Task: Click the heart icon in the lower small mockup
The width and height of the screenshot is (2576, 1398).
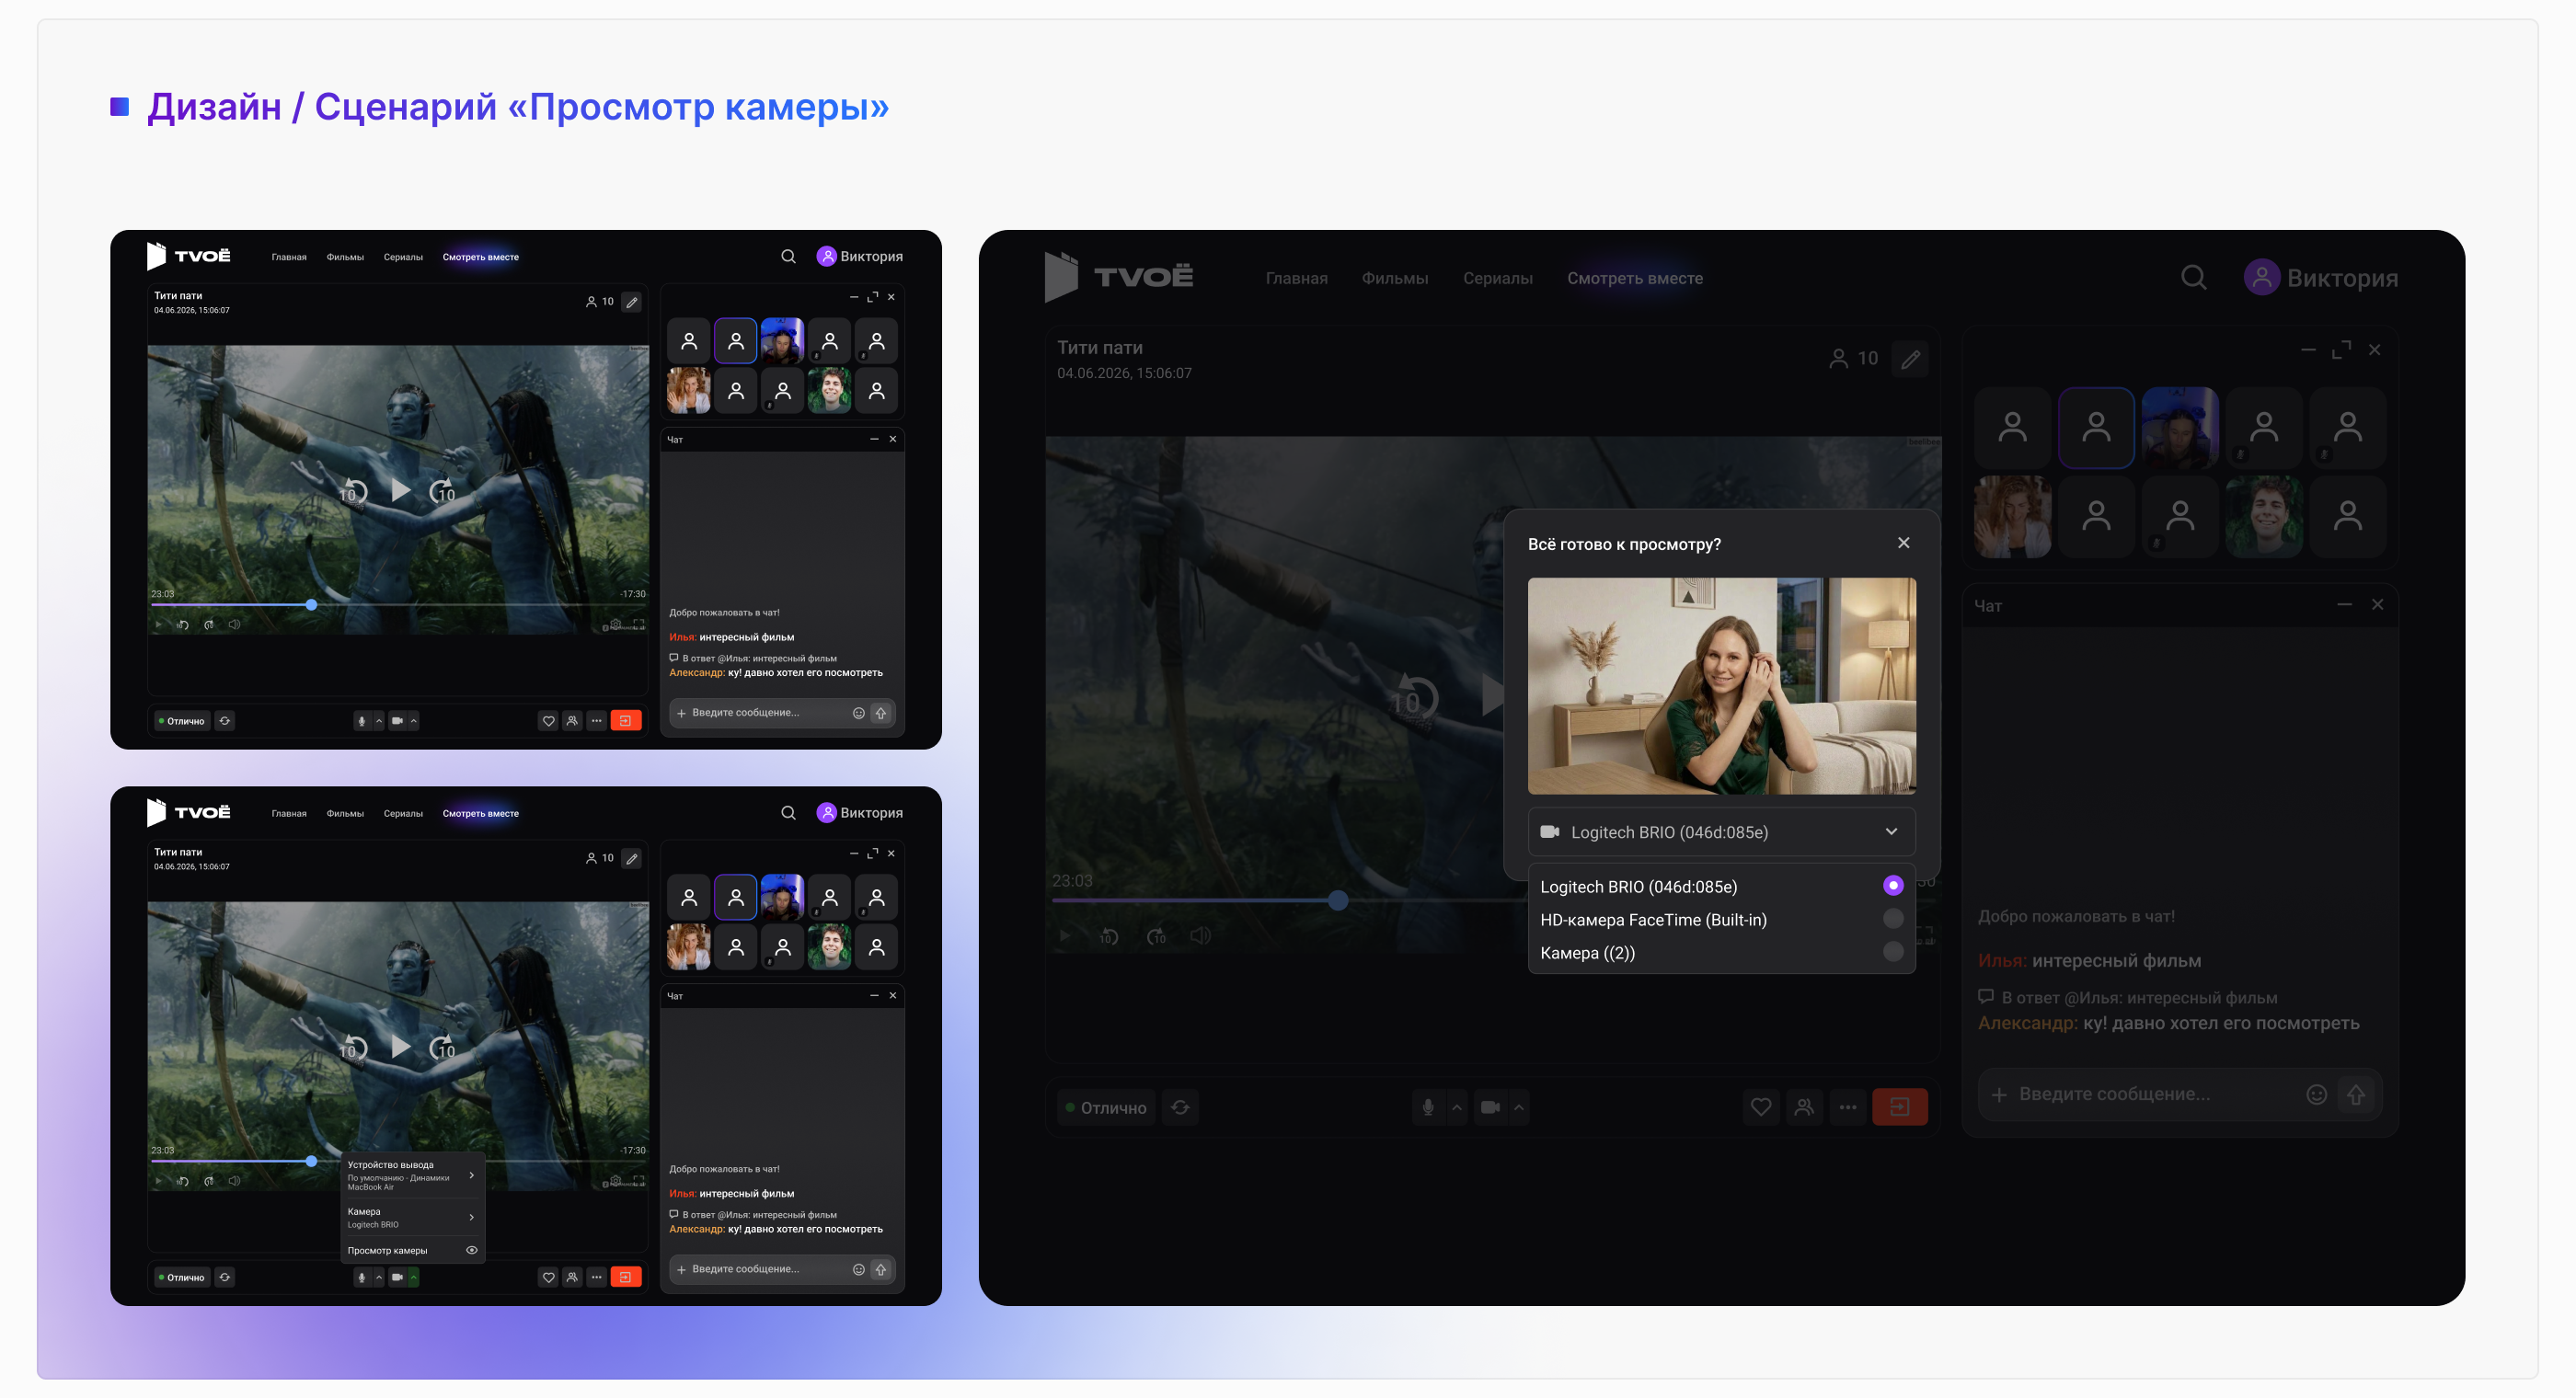Action: pos(548,1277)
